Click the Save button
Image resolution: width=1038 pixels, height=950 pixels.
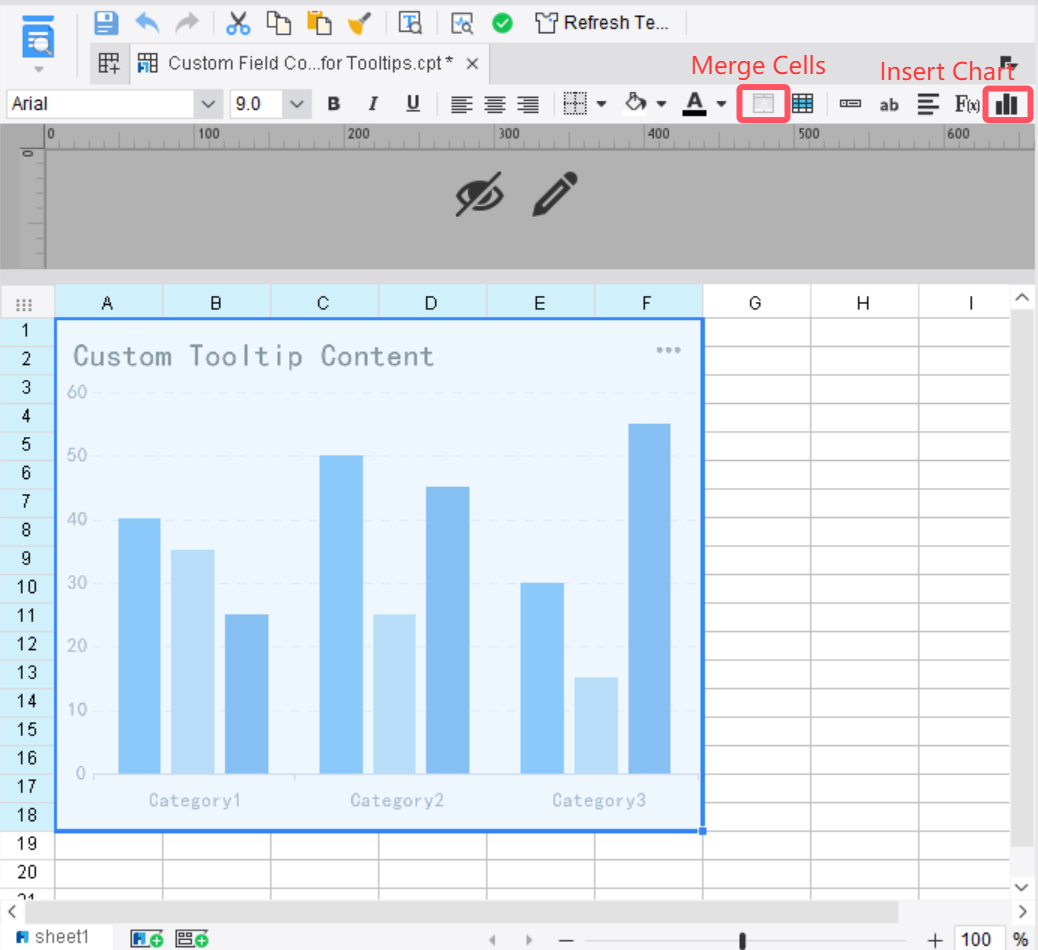[x=106, y=22]
